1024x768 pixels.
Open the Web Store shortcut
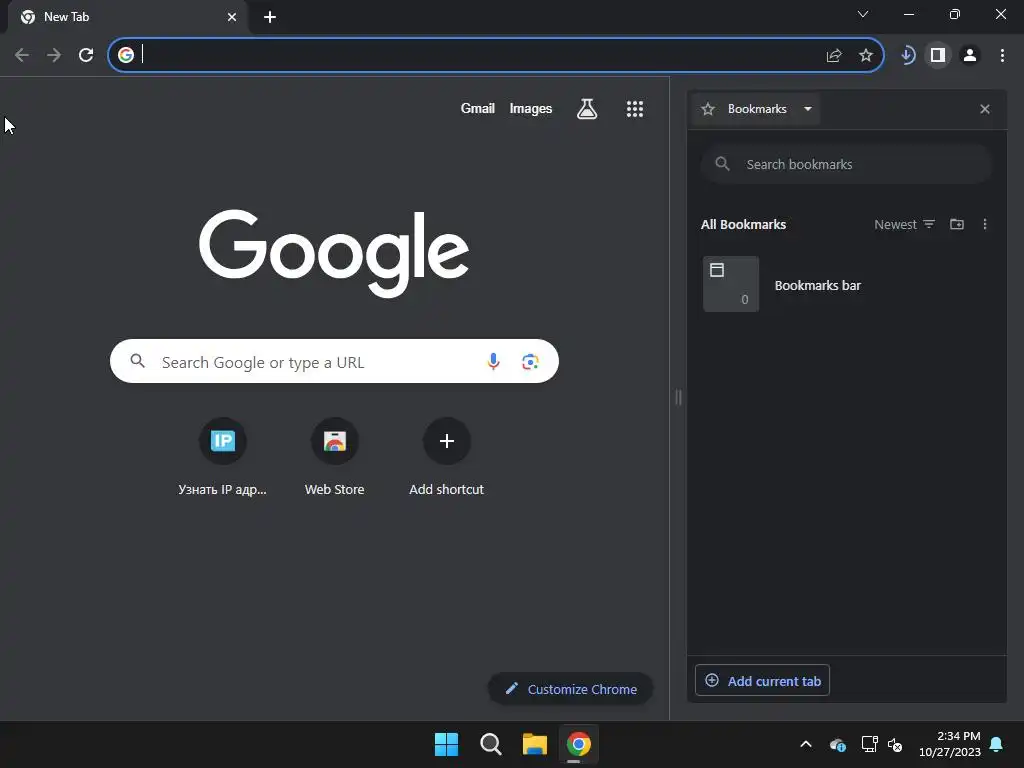334,457
